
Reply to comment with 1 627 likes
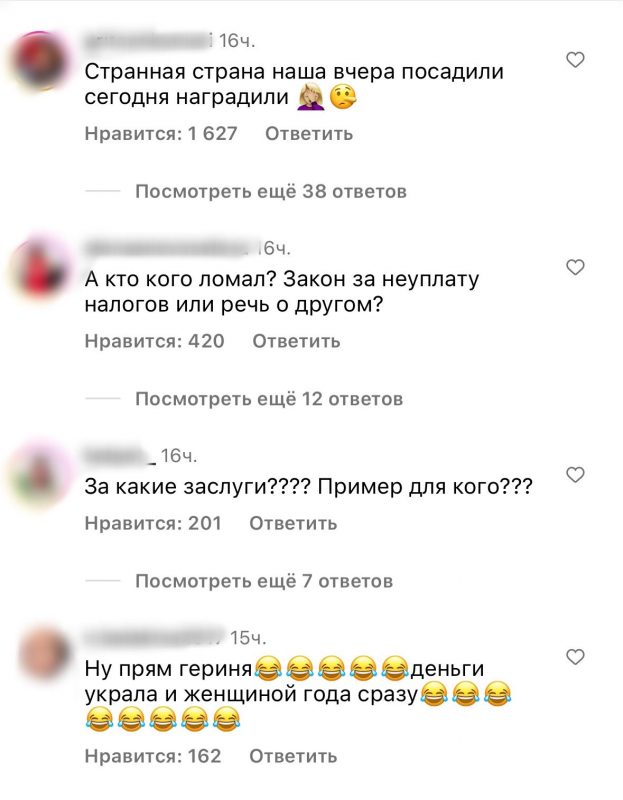(309, 134)
